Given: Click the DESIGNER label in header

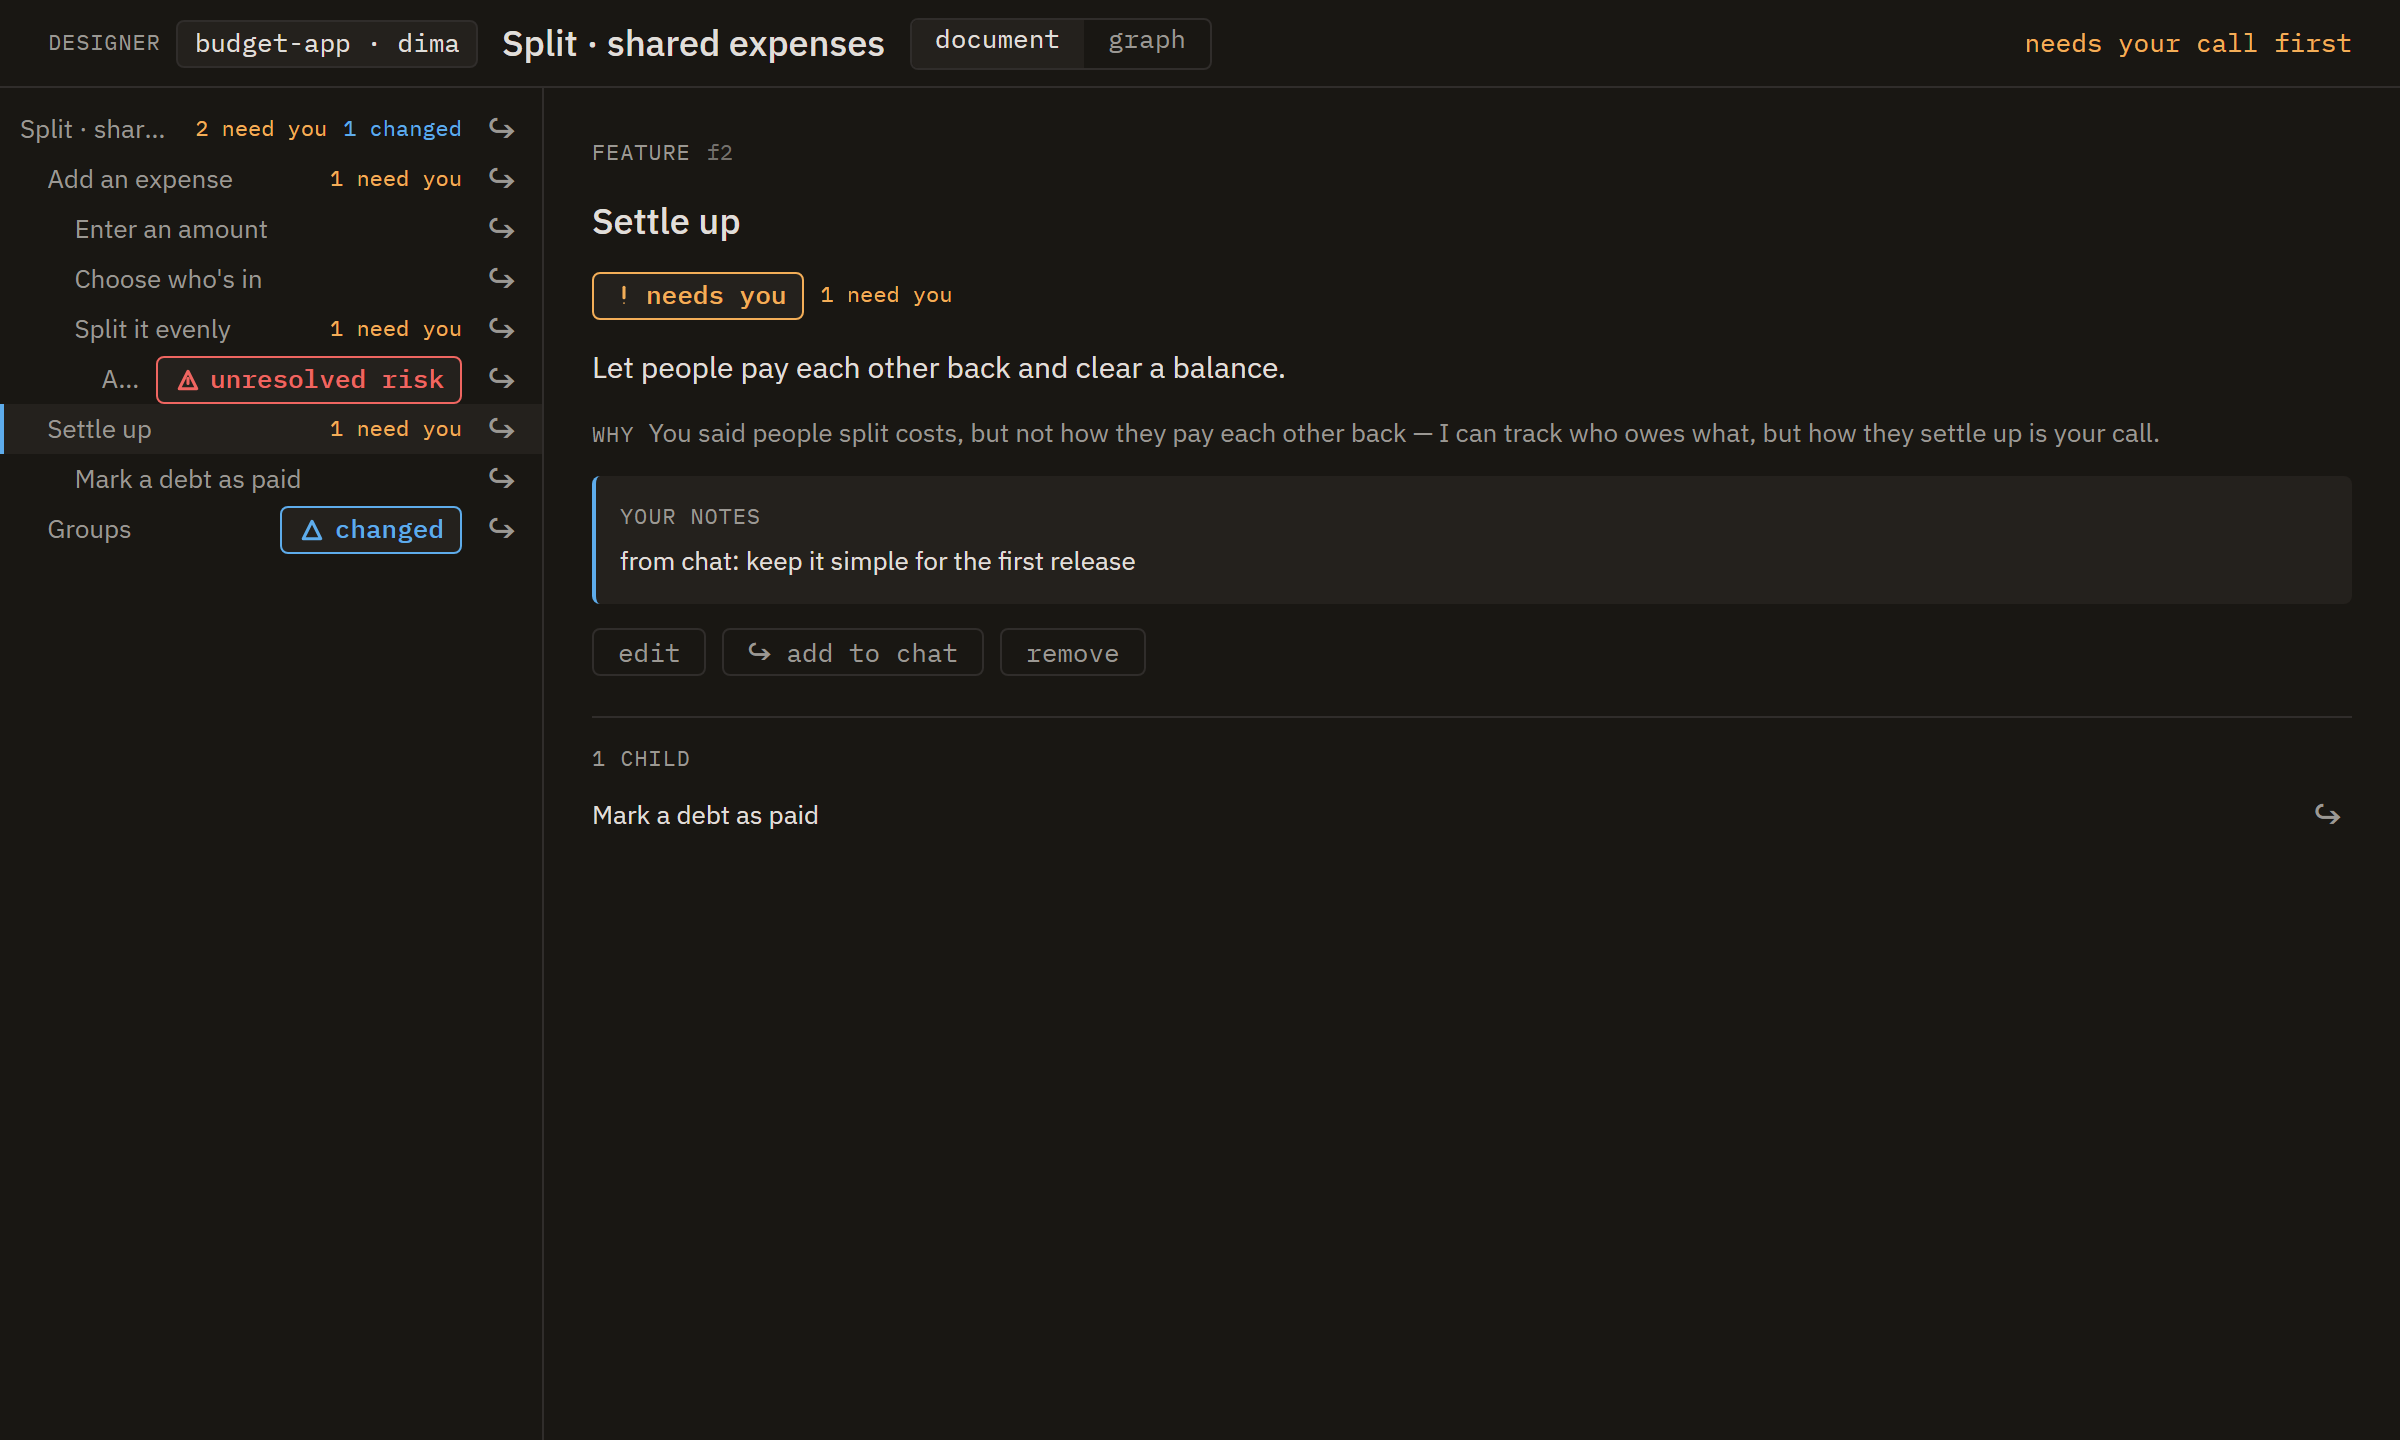Looking at the screenshot, I should click(x=104, y=43).
